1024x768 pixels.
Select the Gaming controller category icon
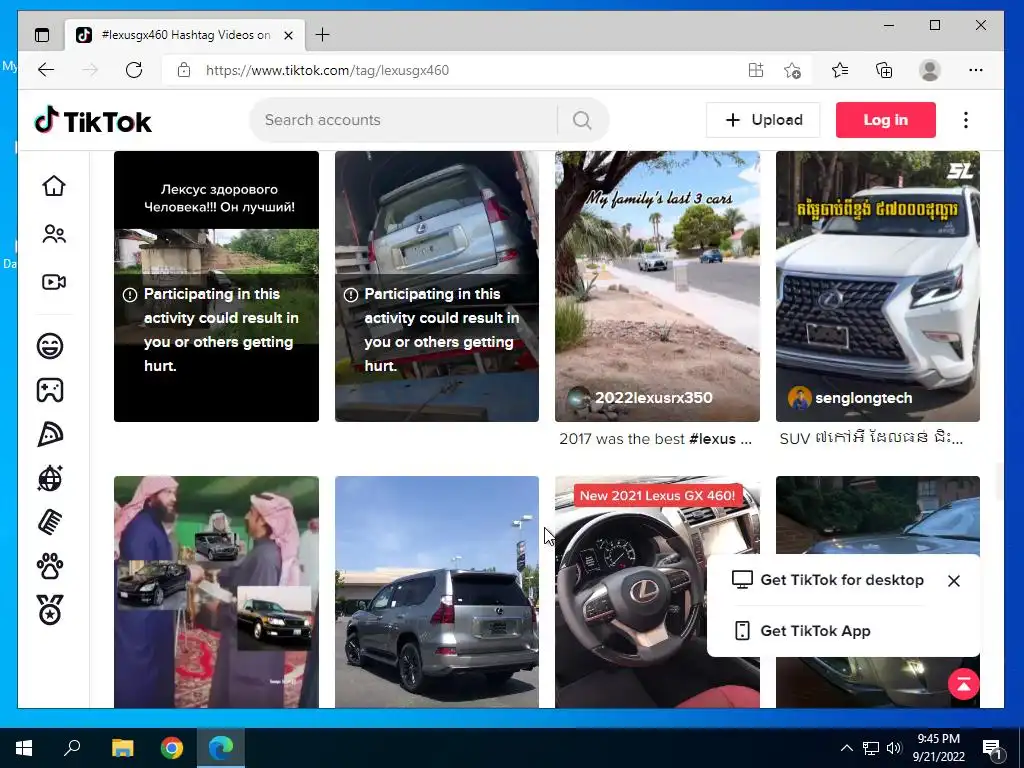pyautogui.click(x=50, y=390)
